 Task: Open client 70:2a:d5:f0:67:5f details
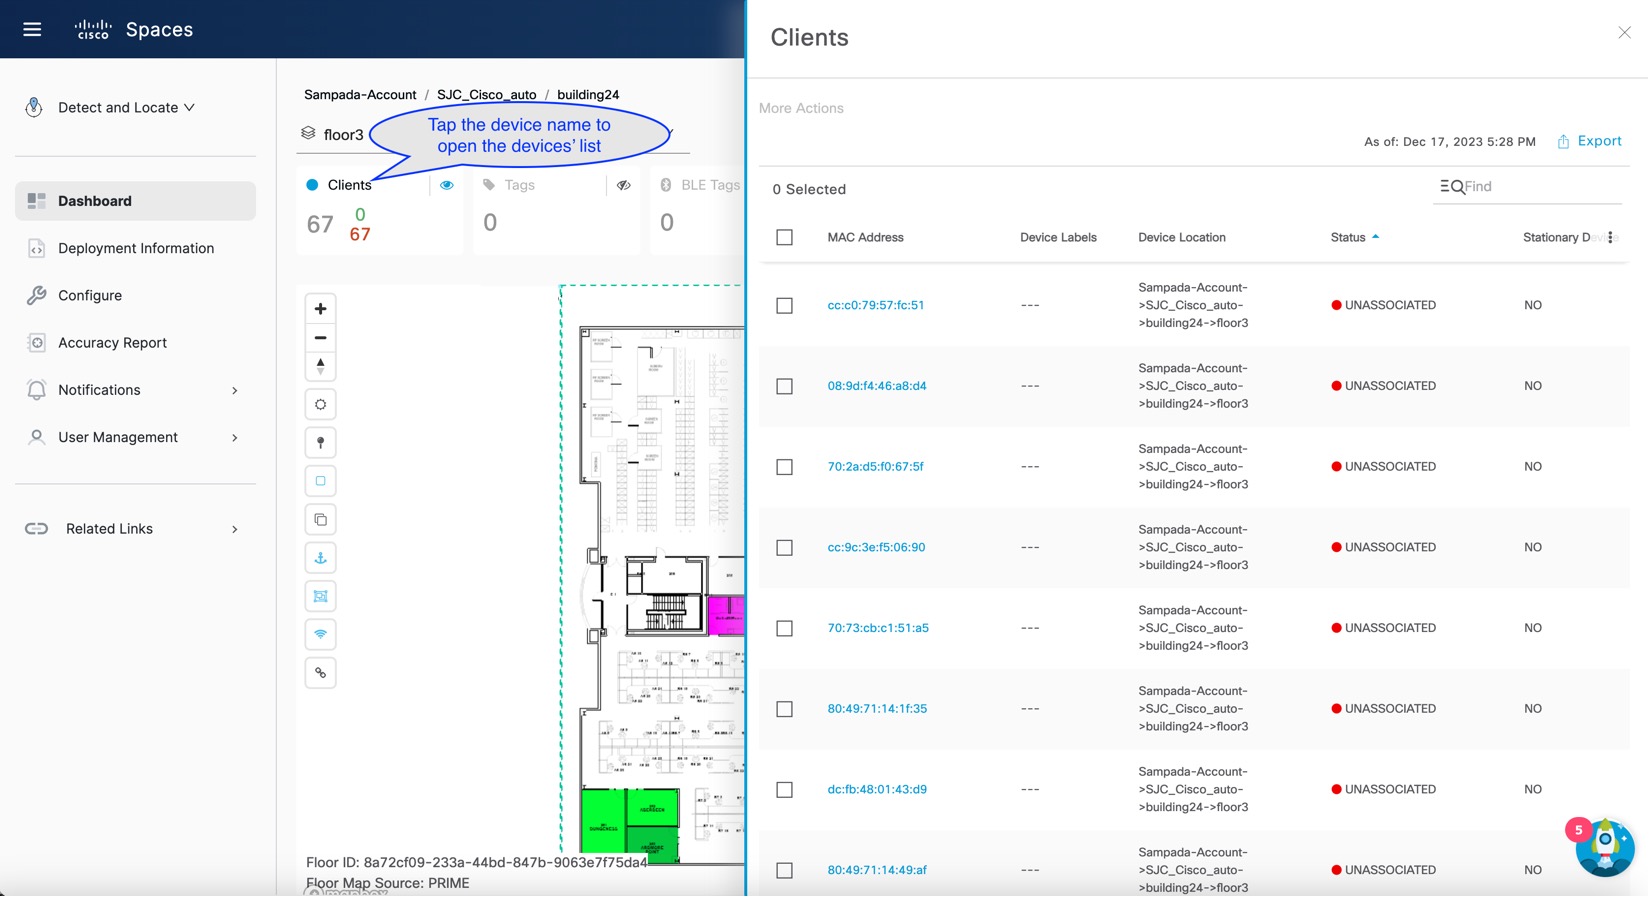pyautogui.click(x=875, y=466)
